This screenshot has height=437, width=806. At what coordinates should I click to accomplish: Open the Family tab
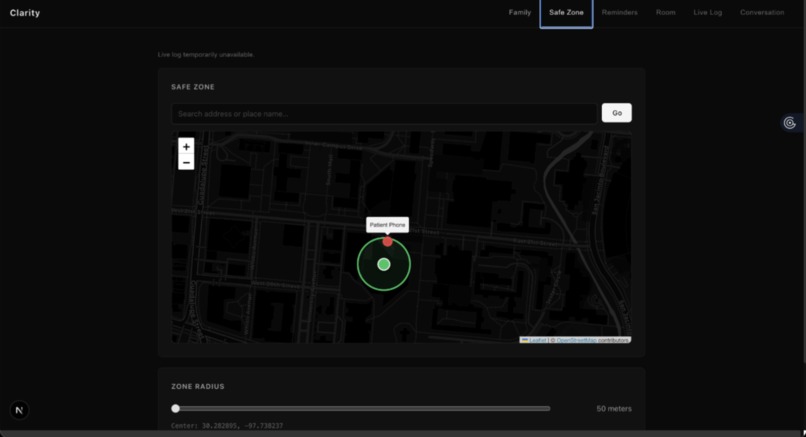point(519,12)
